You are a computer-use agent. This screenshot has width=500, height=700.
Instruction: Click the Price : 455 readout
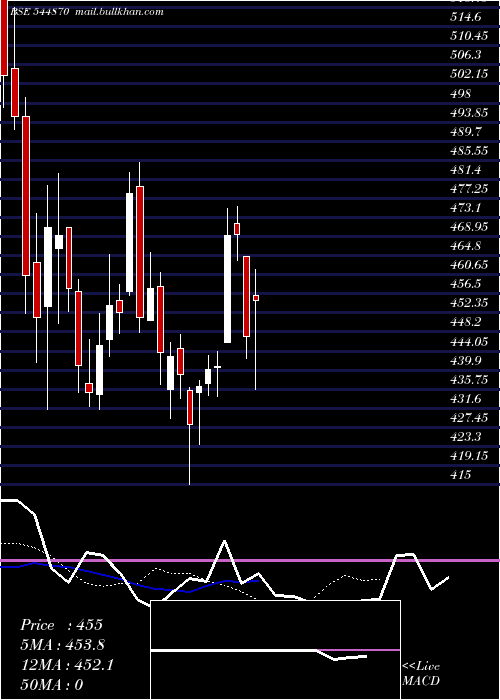pos(62,625)
